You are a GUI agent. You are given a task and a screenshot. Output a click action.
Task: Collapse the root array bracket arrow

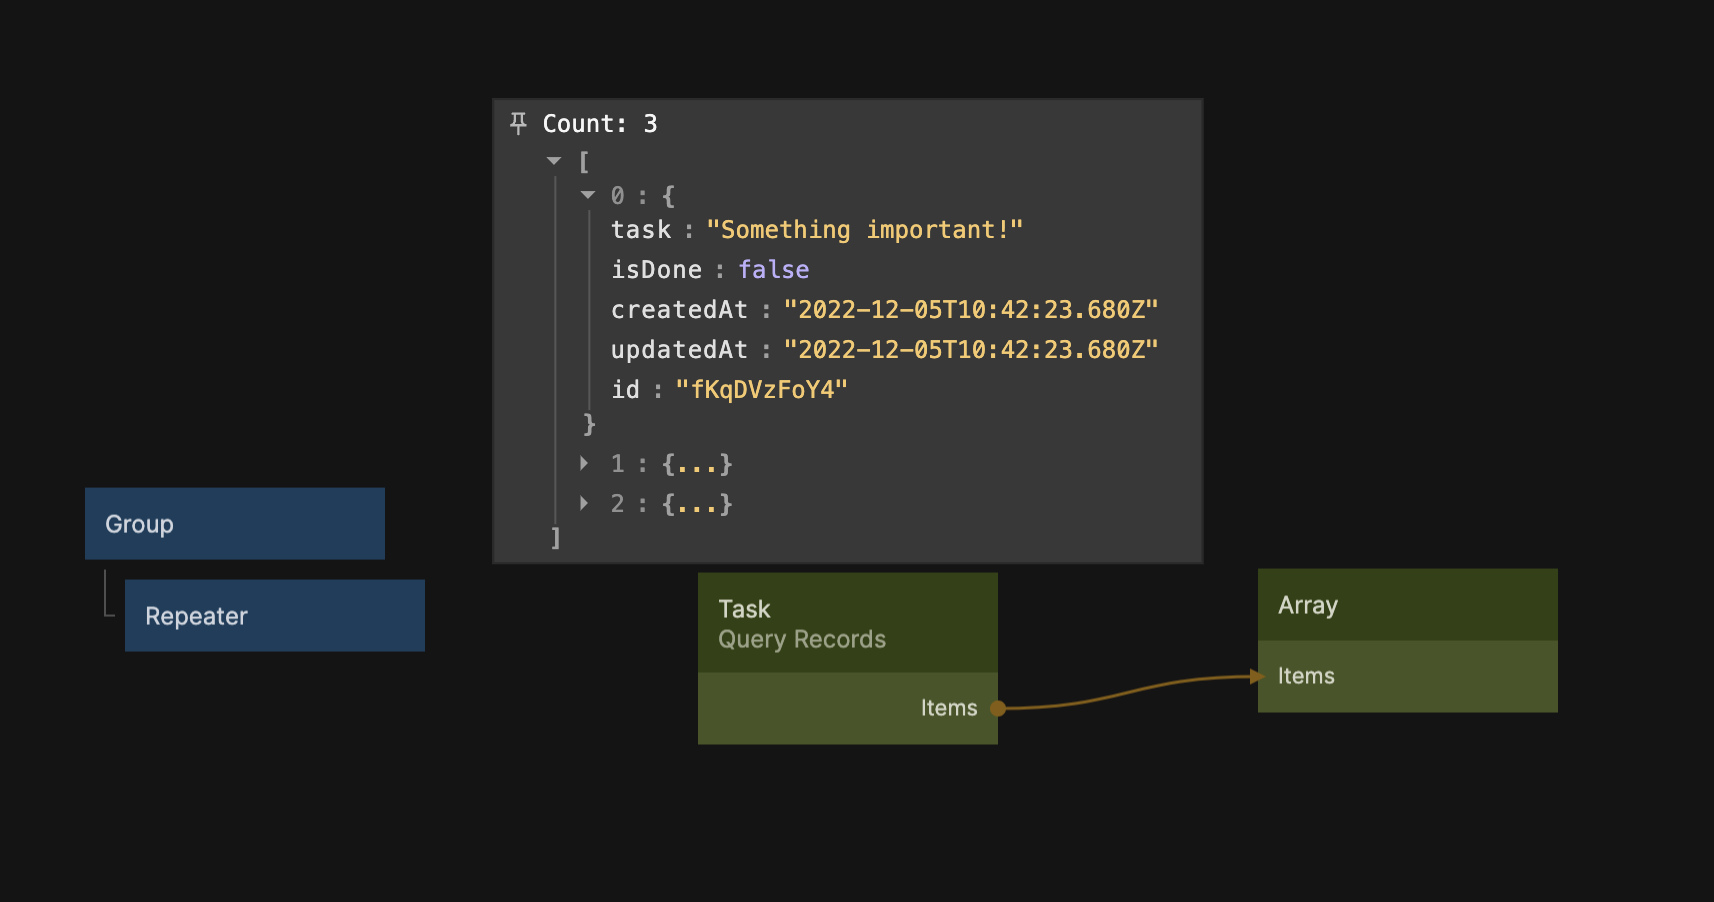tap(554, 161)
